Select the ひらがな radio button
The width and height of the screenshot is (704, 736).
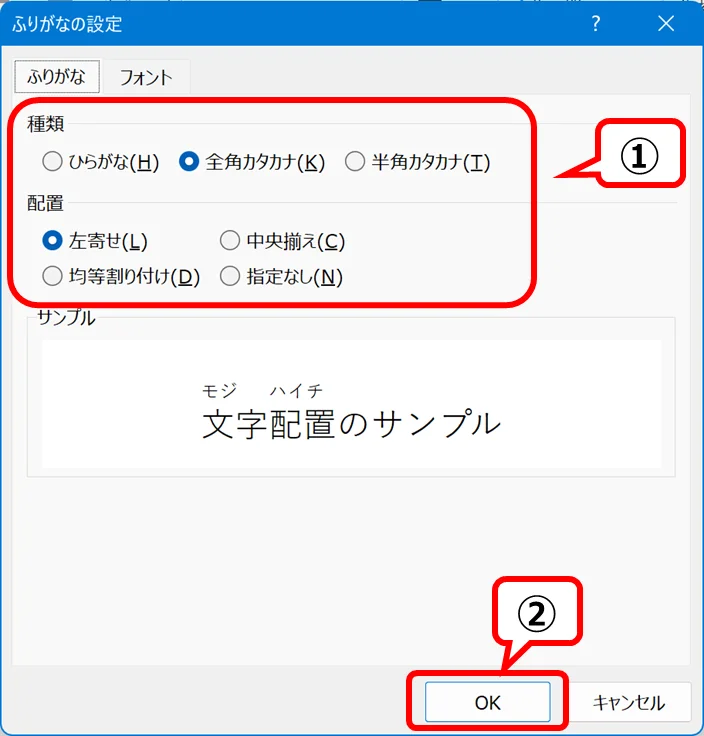point(53,162)
